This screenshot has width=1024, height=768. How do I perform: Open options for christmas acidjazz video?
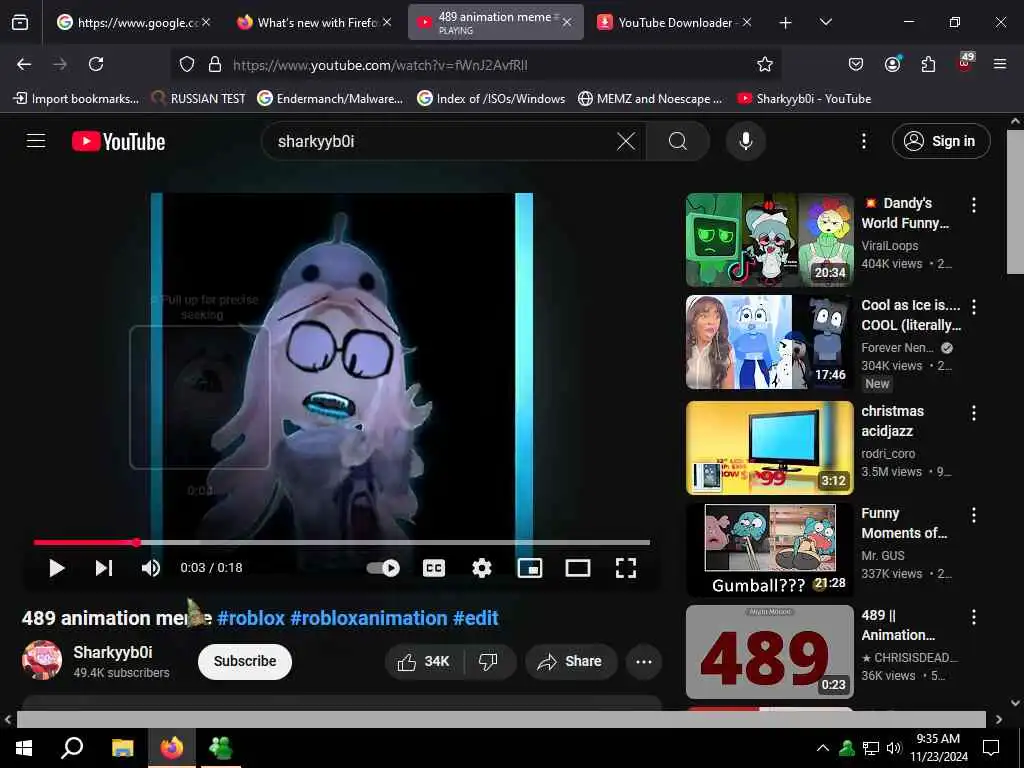pyautogui.click(x=974, y=413)
